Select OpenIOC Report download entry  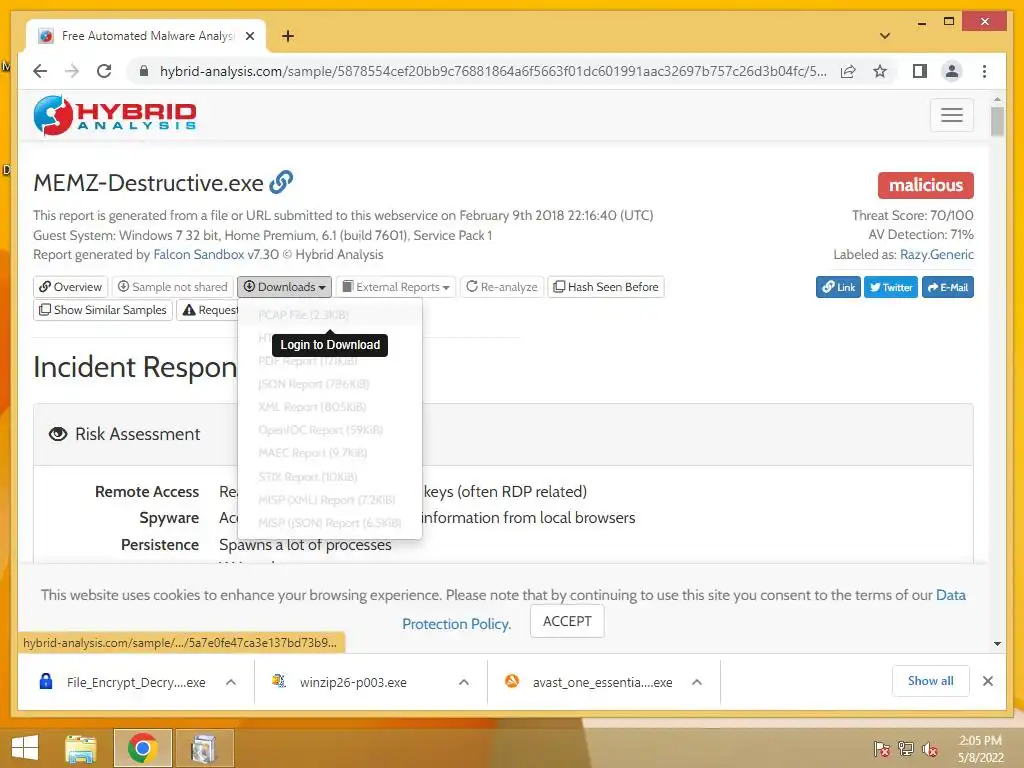tap(330, 430)
